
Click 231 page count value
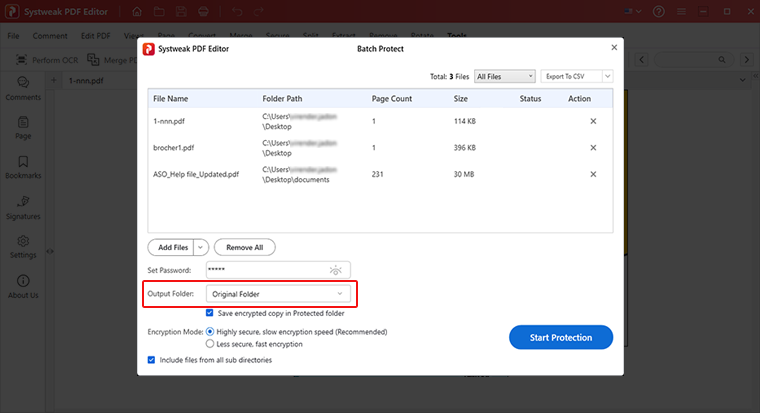tap(378, 174)
